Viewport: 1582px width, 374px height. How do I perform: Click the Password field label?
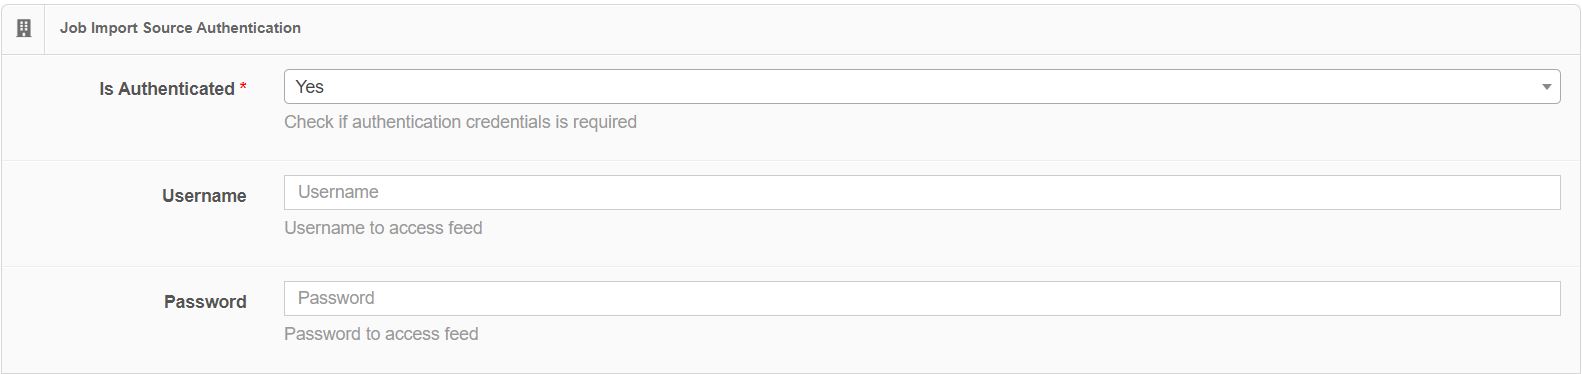[x=205, y=302]
